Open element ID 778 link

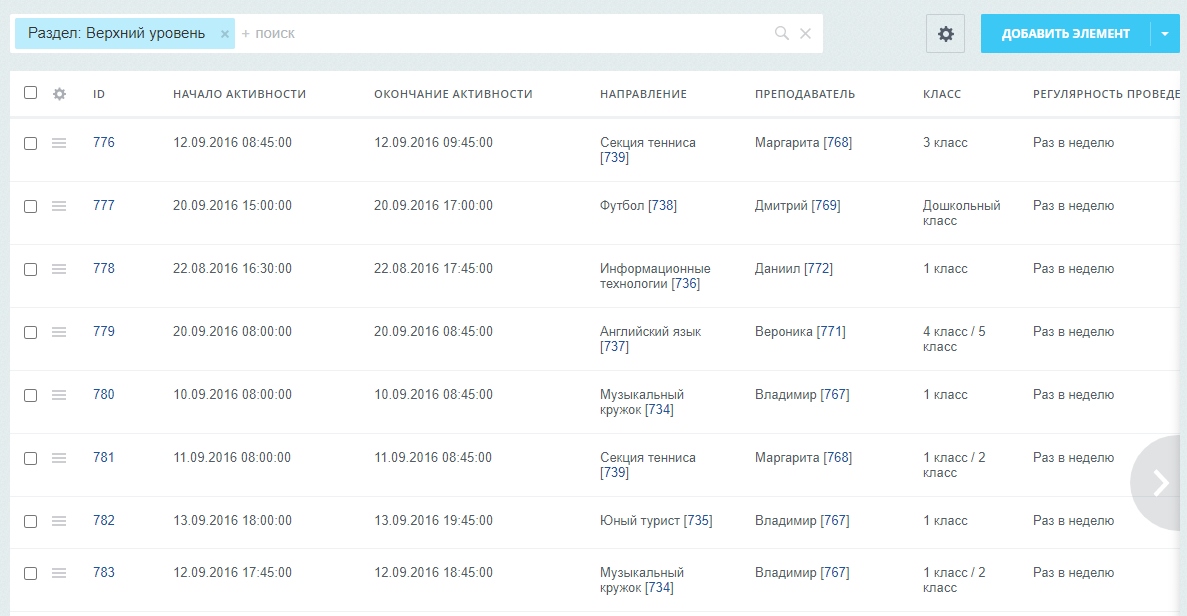pos(104,269)
